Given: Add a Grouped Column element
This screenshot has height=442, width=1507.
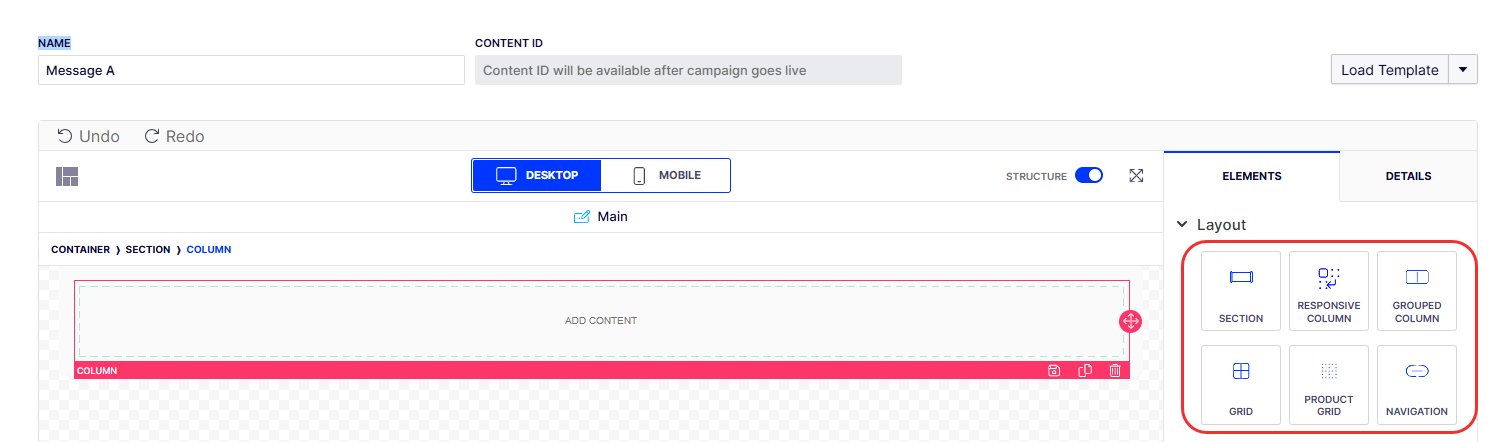Looking at the screenshot, I should (x=1416, y=291).
